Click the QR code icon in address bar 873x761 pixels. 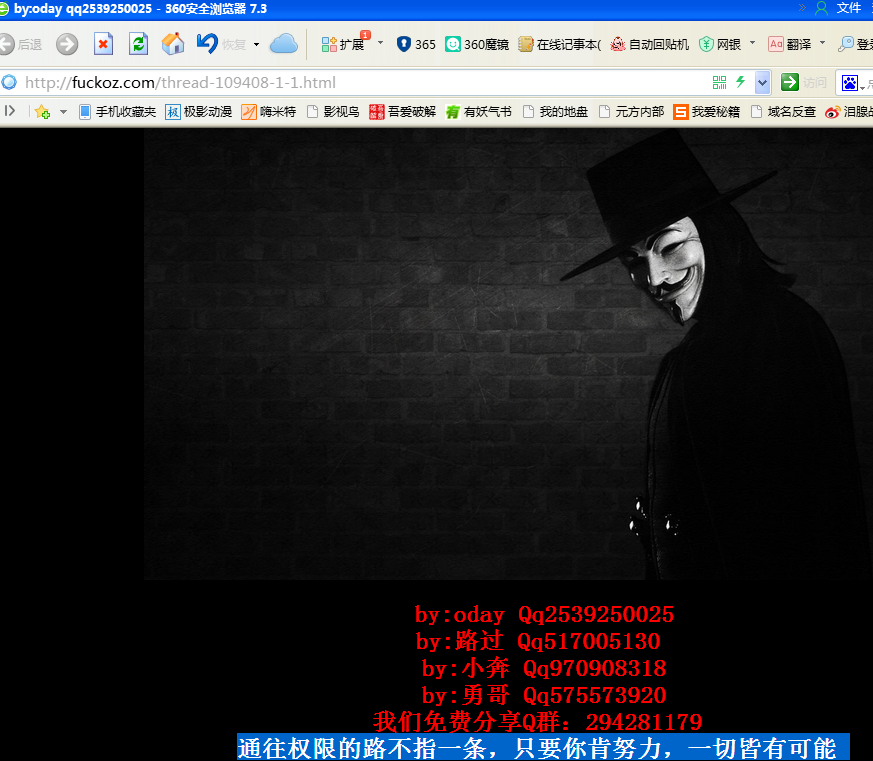coord(719,82)
